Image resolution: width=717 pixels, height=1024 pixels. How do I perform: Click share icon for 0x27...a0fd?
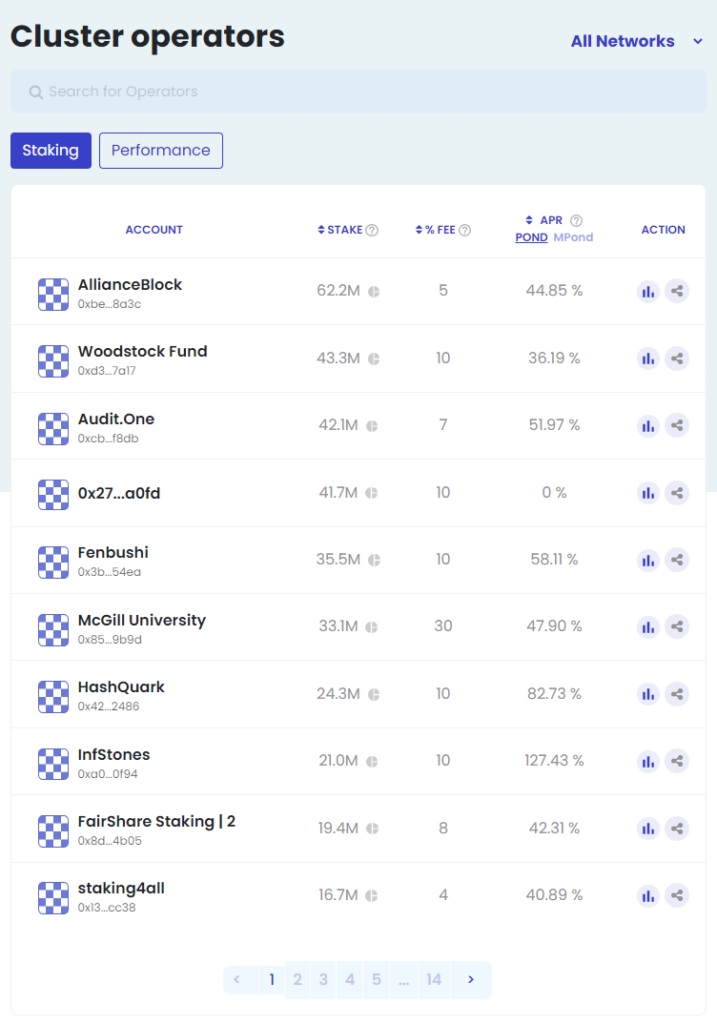(x=677, y=493)
